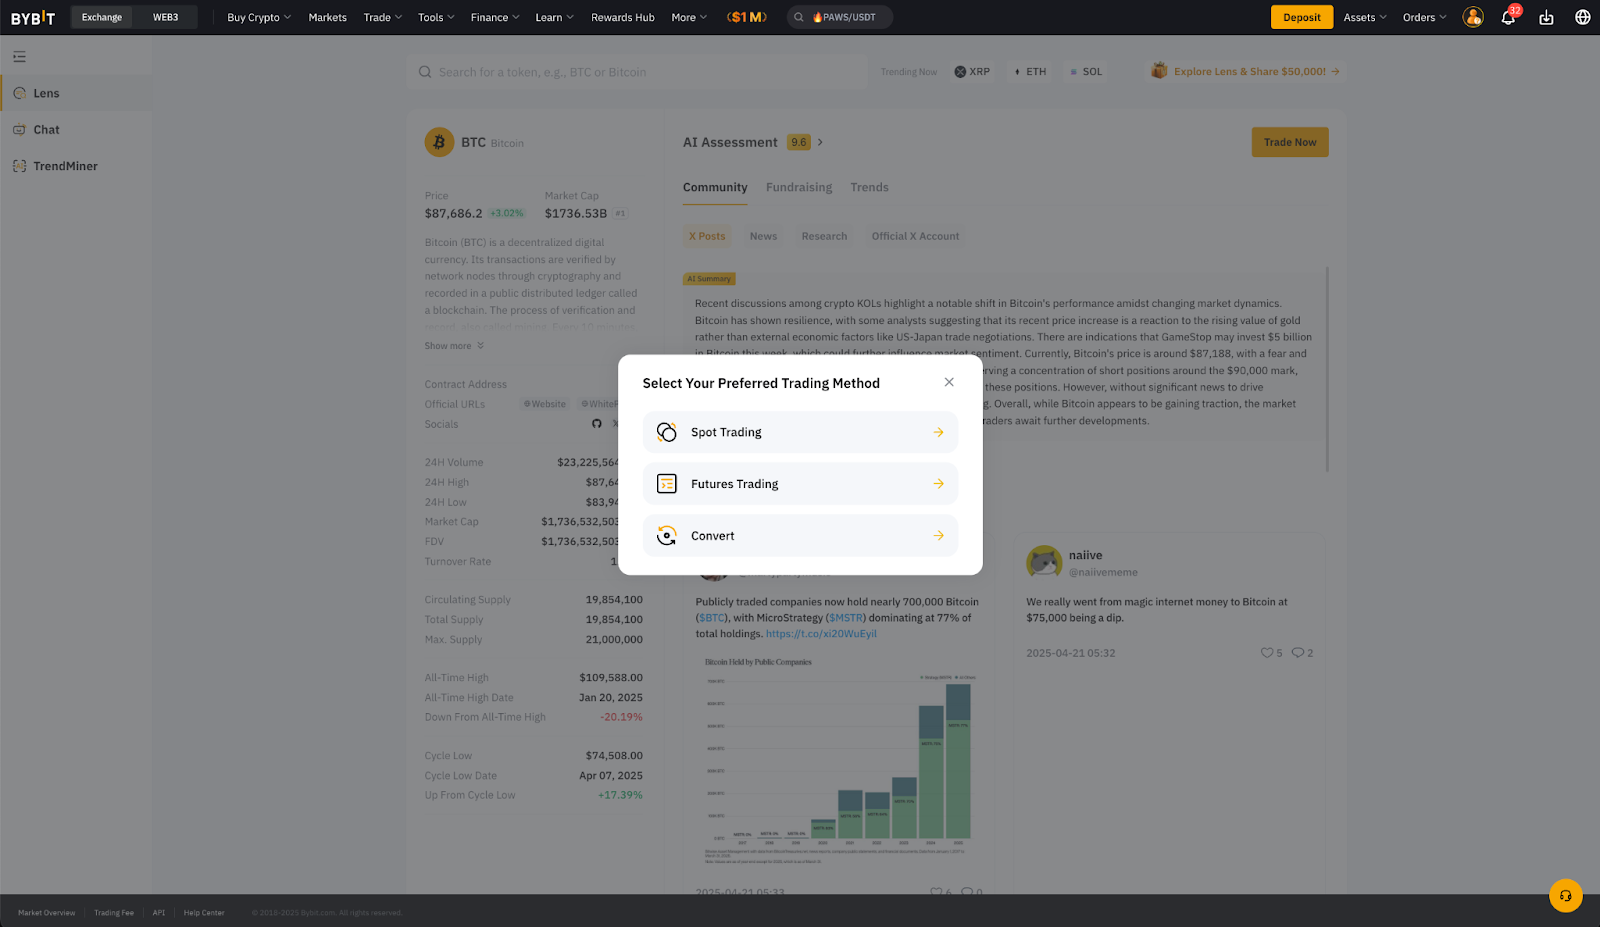Expand the Buy Crypto menu
Screen dimensions: 1600x927
click(x=259, y=17)
